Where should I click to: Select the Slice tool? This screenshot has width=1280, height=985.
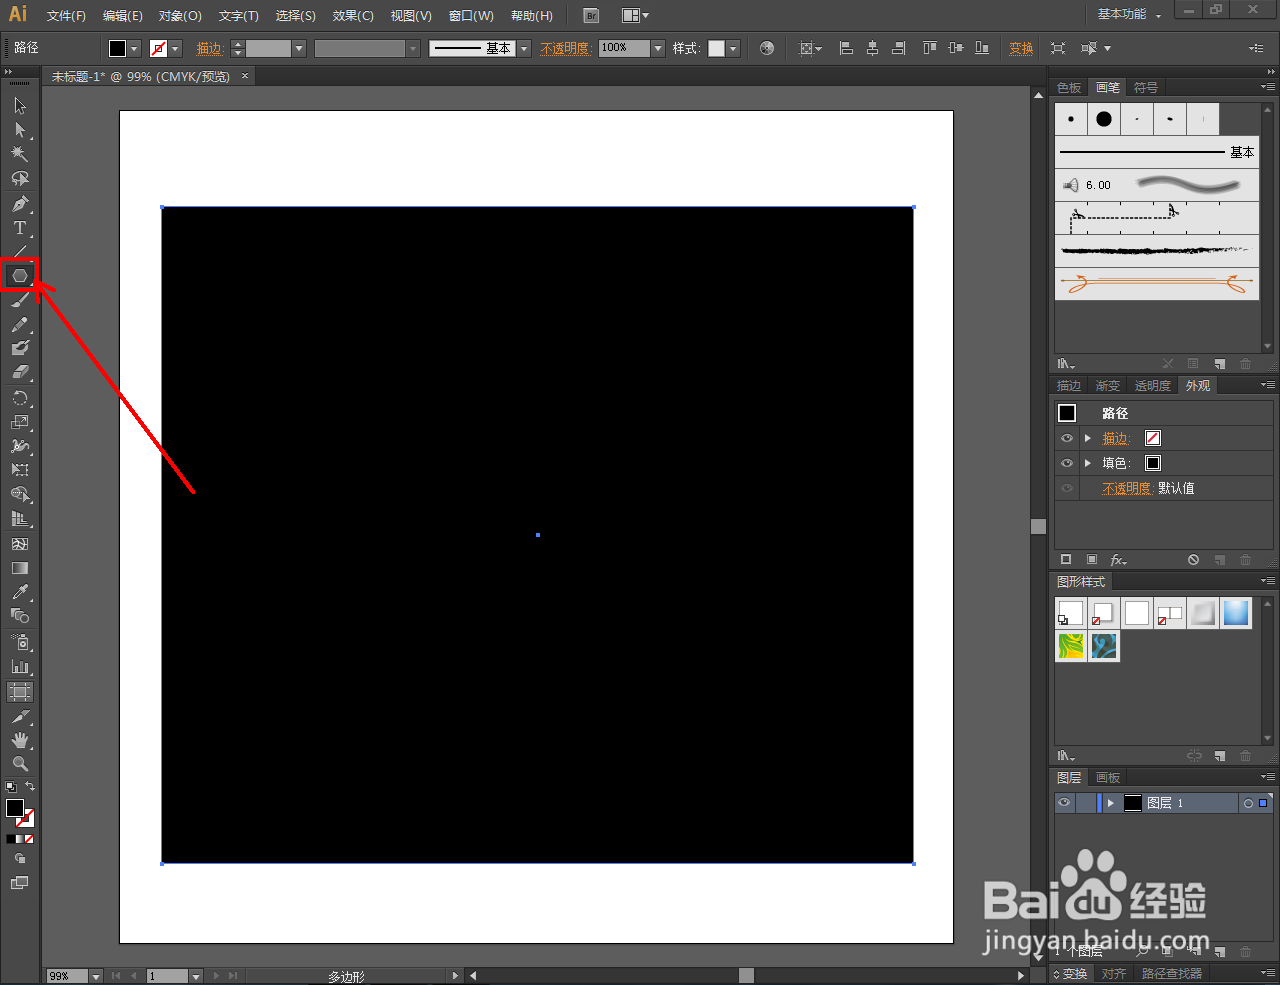20,716
